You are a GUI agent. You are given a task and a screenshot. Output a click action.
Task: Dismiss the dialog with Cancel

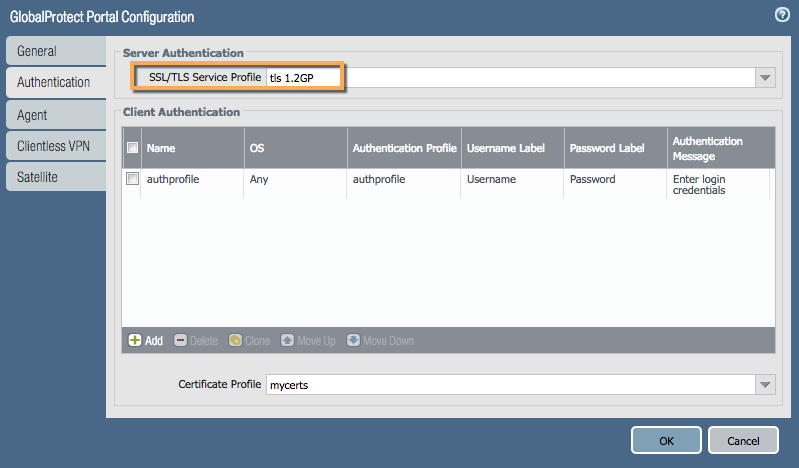(x=743, y=440)
